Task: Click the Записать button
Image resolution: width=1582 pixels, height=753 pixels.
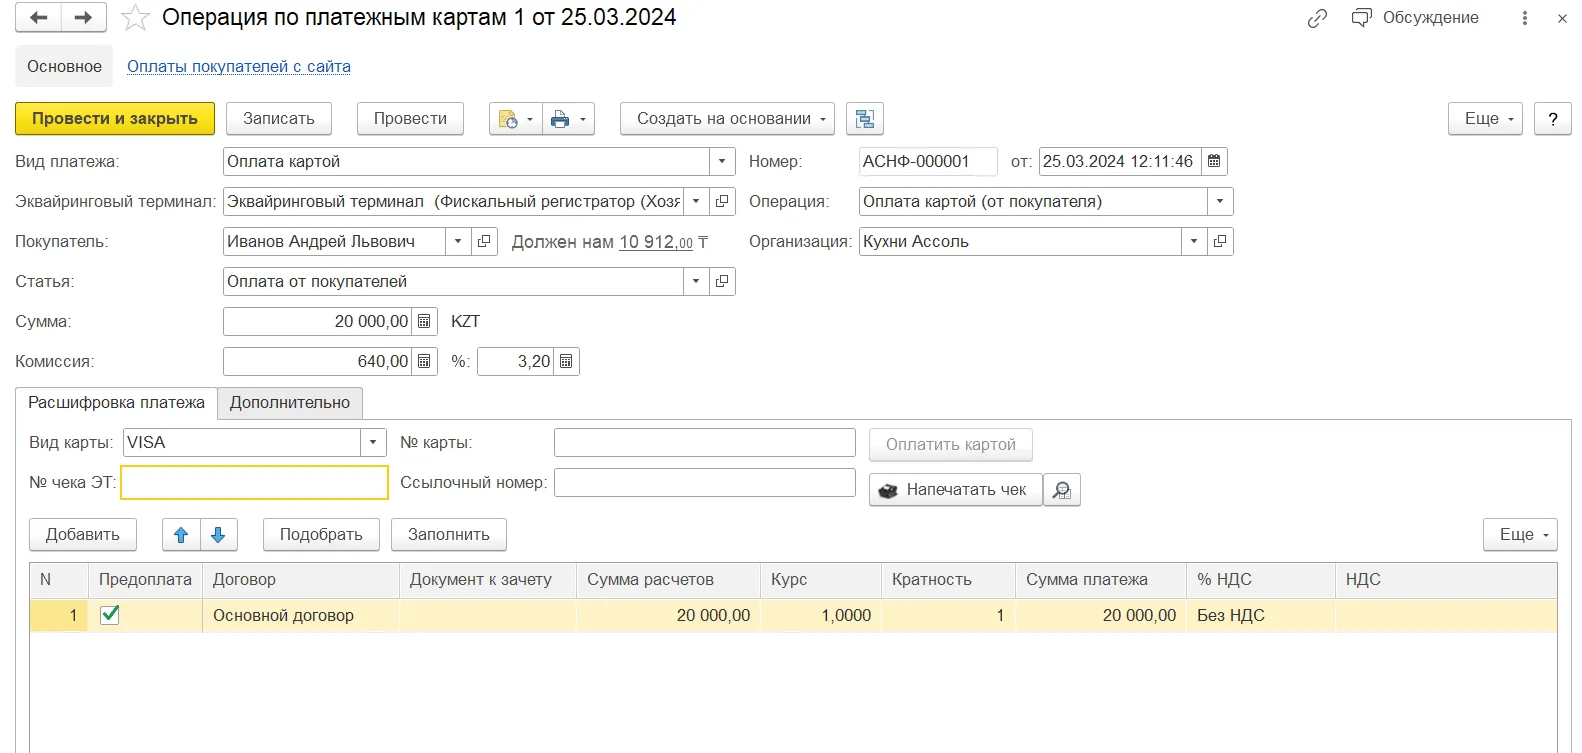Action: (x=279, y=119)
